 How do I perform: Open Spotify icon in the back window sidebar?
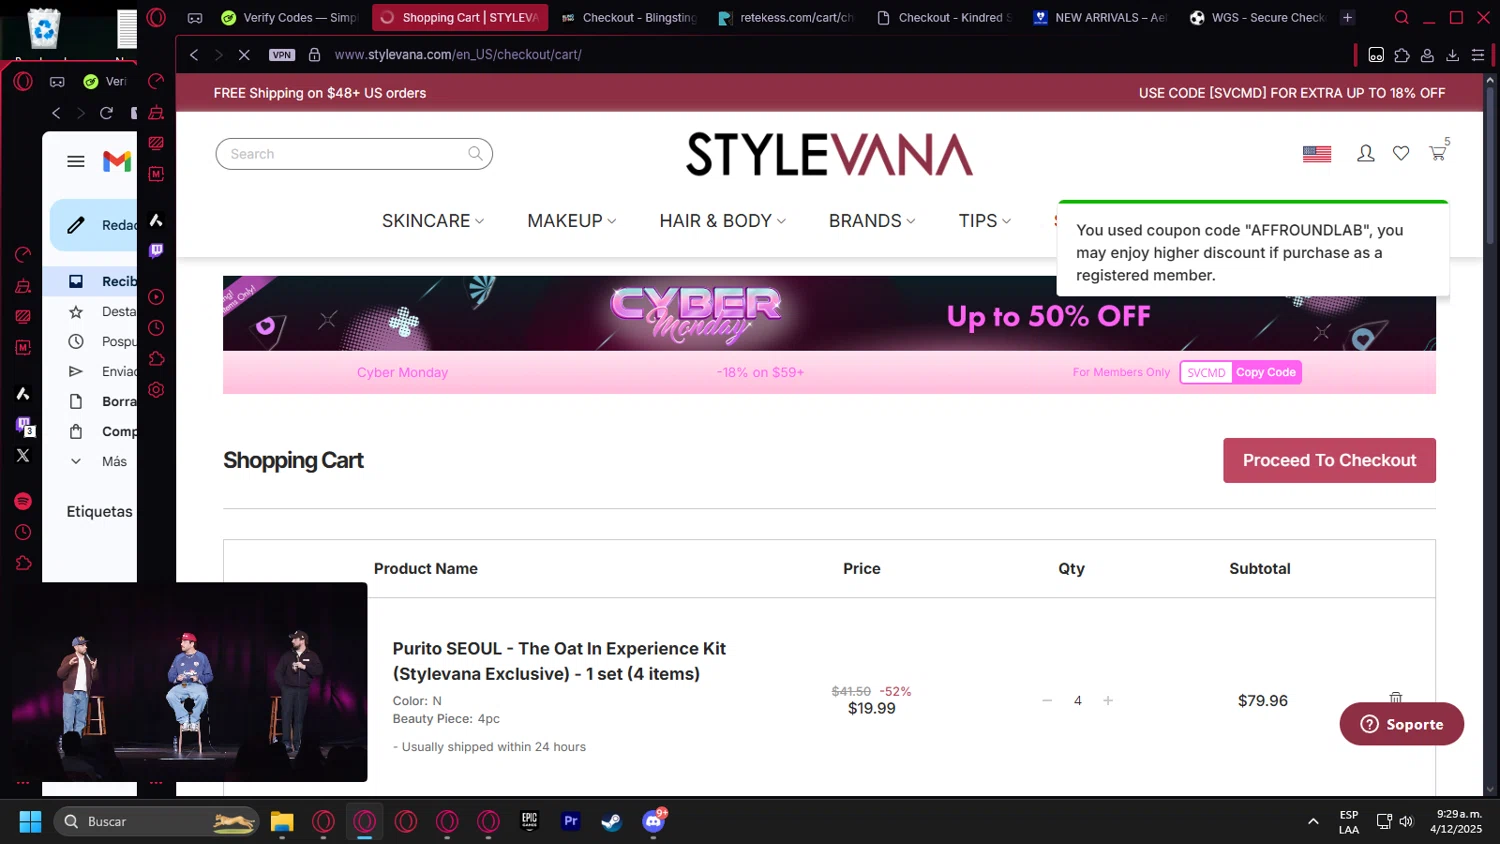(x=23, y=501)
